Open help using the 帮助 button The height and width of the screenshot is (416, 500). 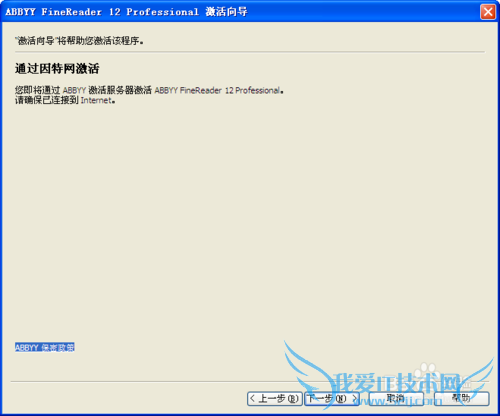tap(462, 399)
